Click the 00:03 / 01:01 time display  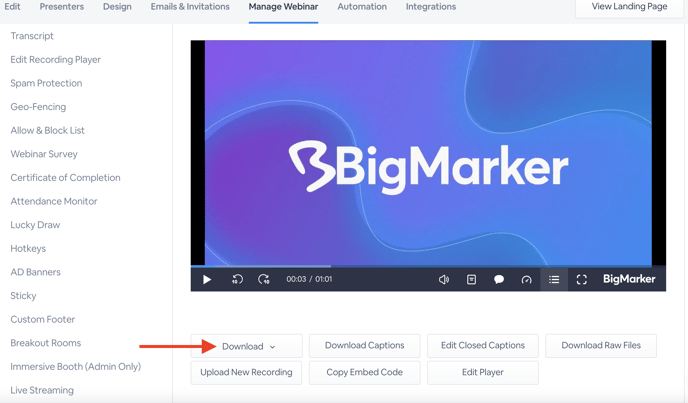pyautogui.click(x=309, y=279)
